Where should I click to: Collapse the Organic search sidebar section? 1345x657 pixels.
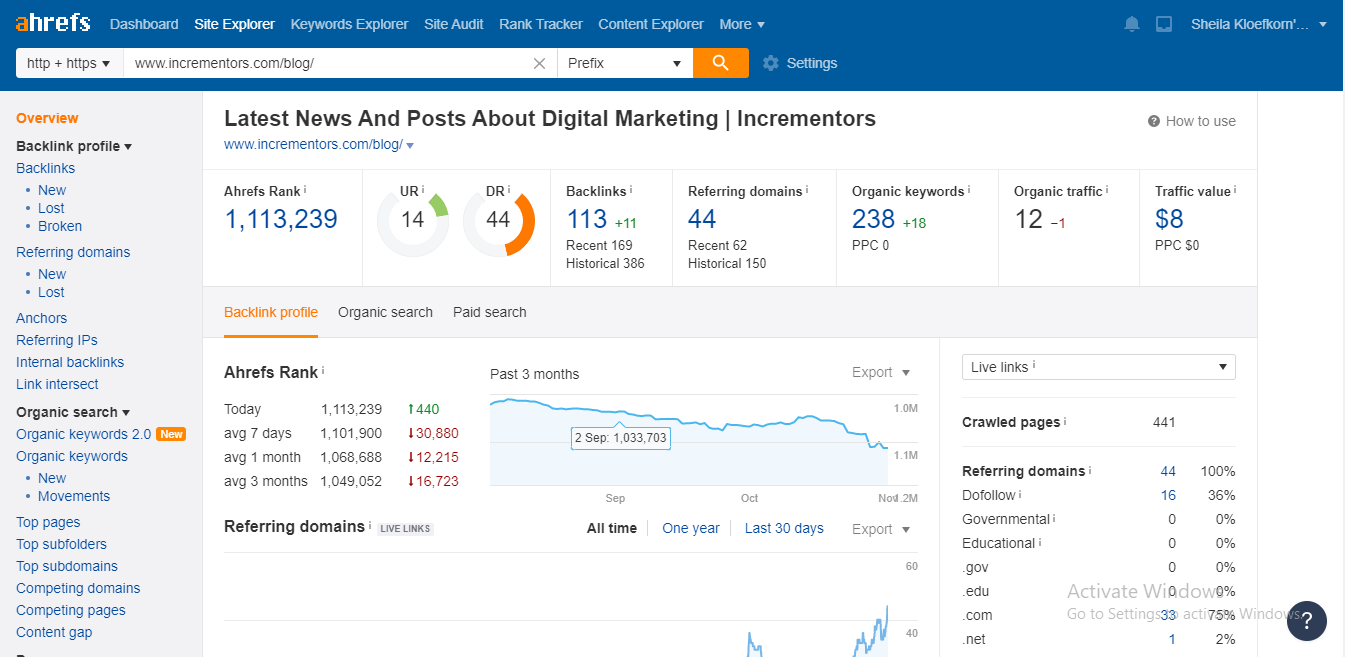pos(73,412)
